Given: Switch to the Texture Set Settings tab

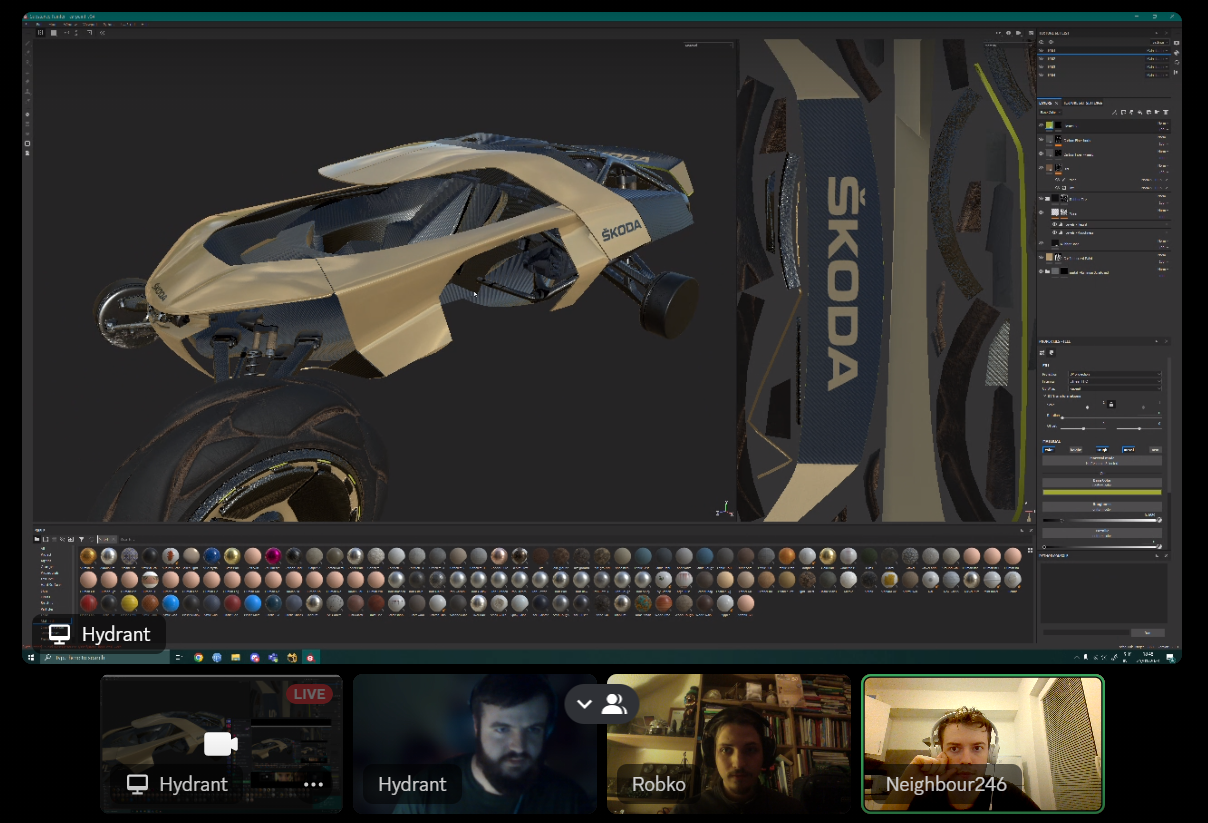Looking at the screenshot, I should pos(1083,102).
